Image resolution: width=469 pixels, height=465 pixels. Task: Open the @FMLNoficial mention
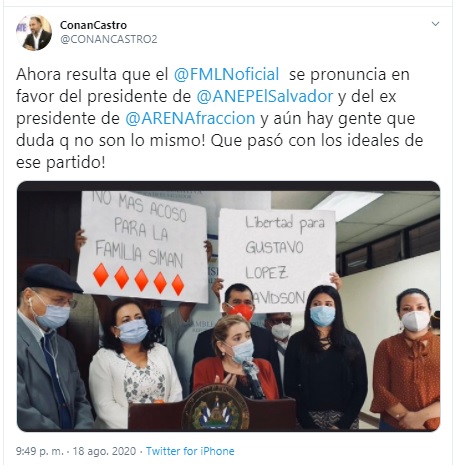pos(226,74)
